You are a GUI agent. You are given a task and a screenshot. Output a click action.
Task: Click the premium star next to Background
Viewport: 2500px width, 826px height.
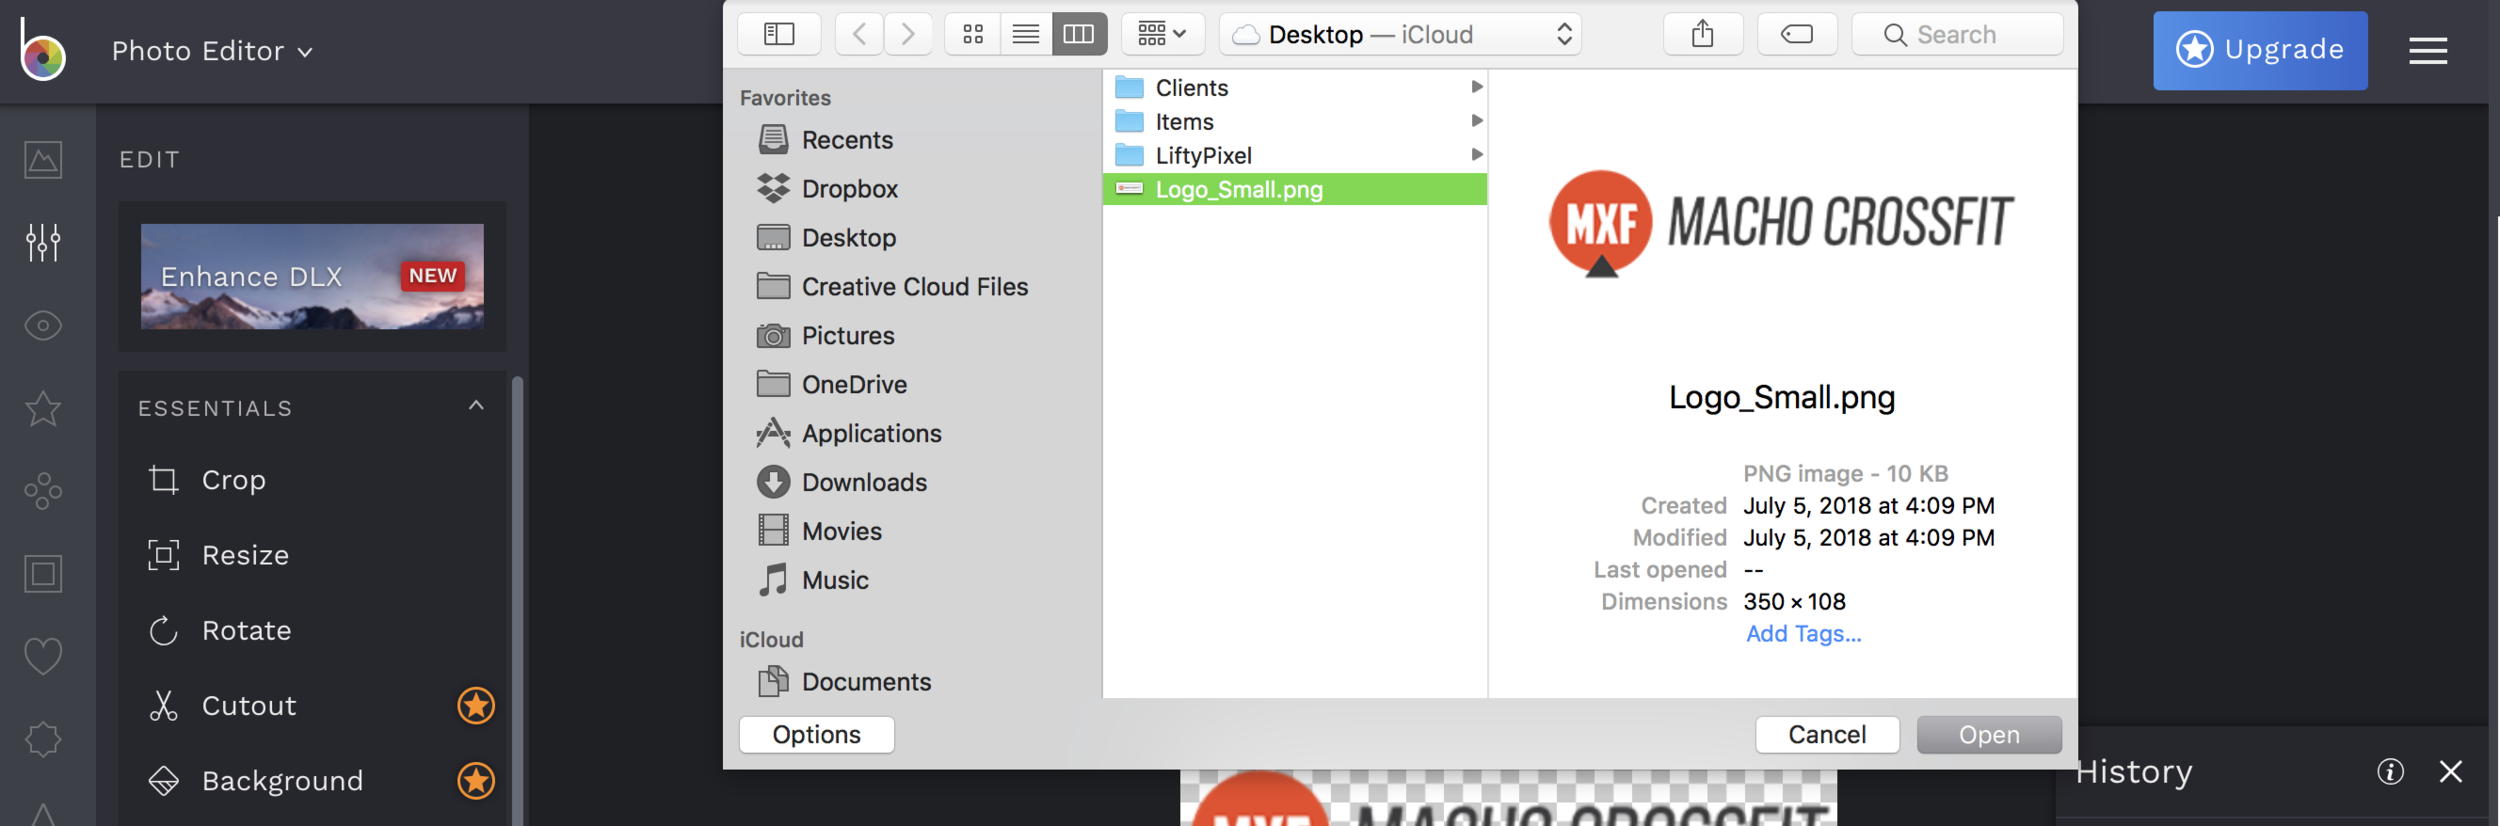click(476, 781)
